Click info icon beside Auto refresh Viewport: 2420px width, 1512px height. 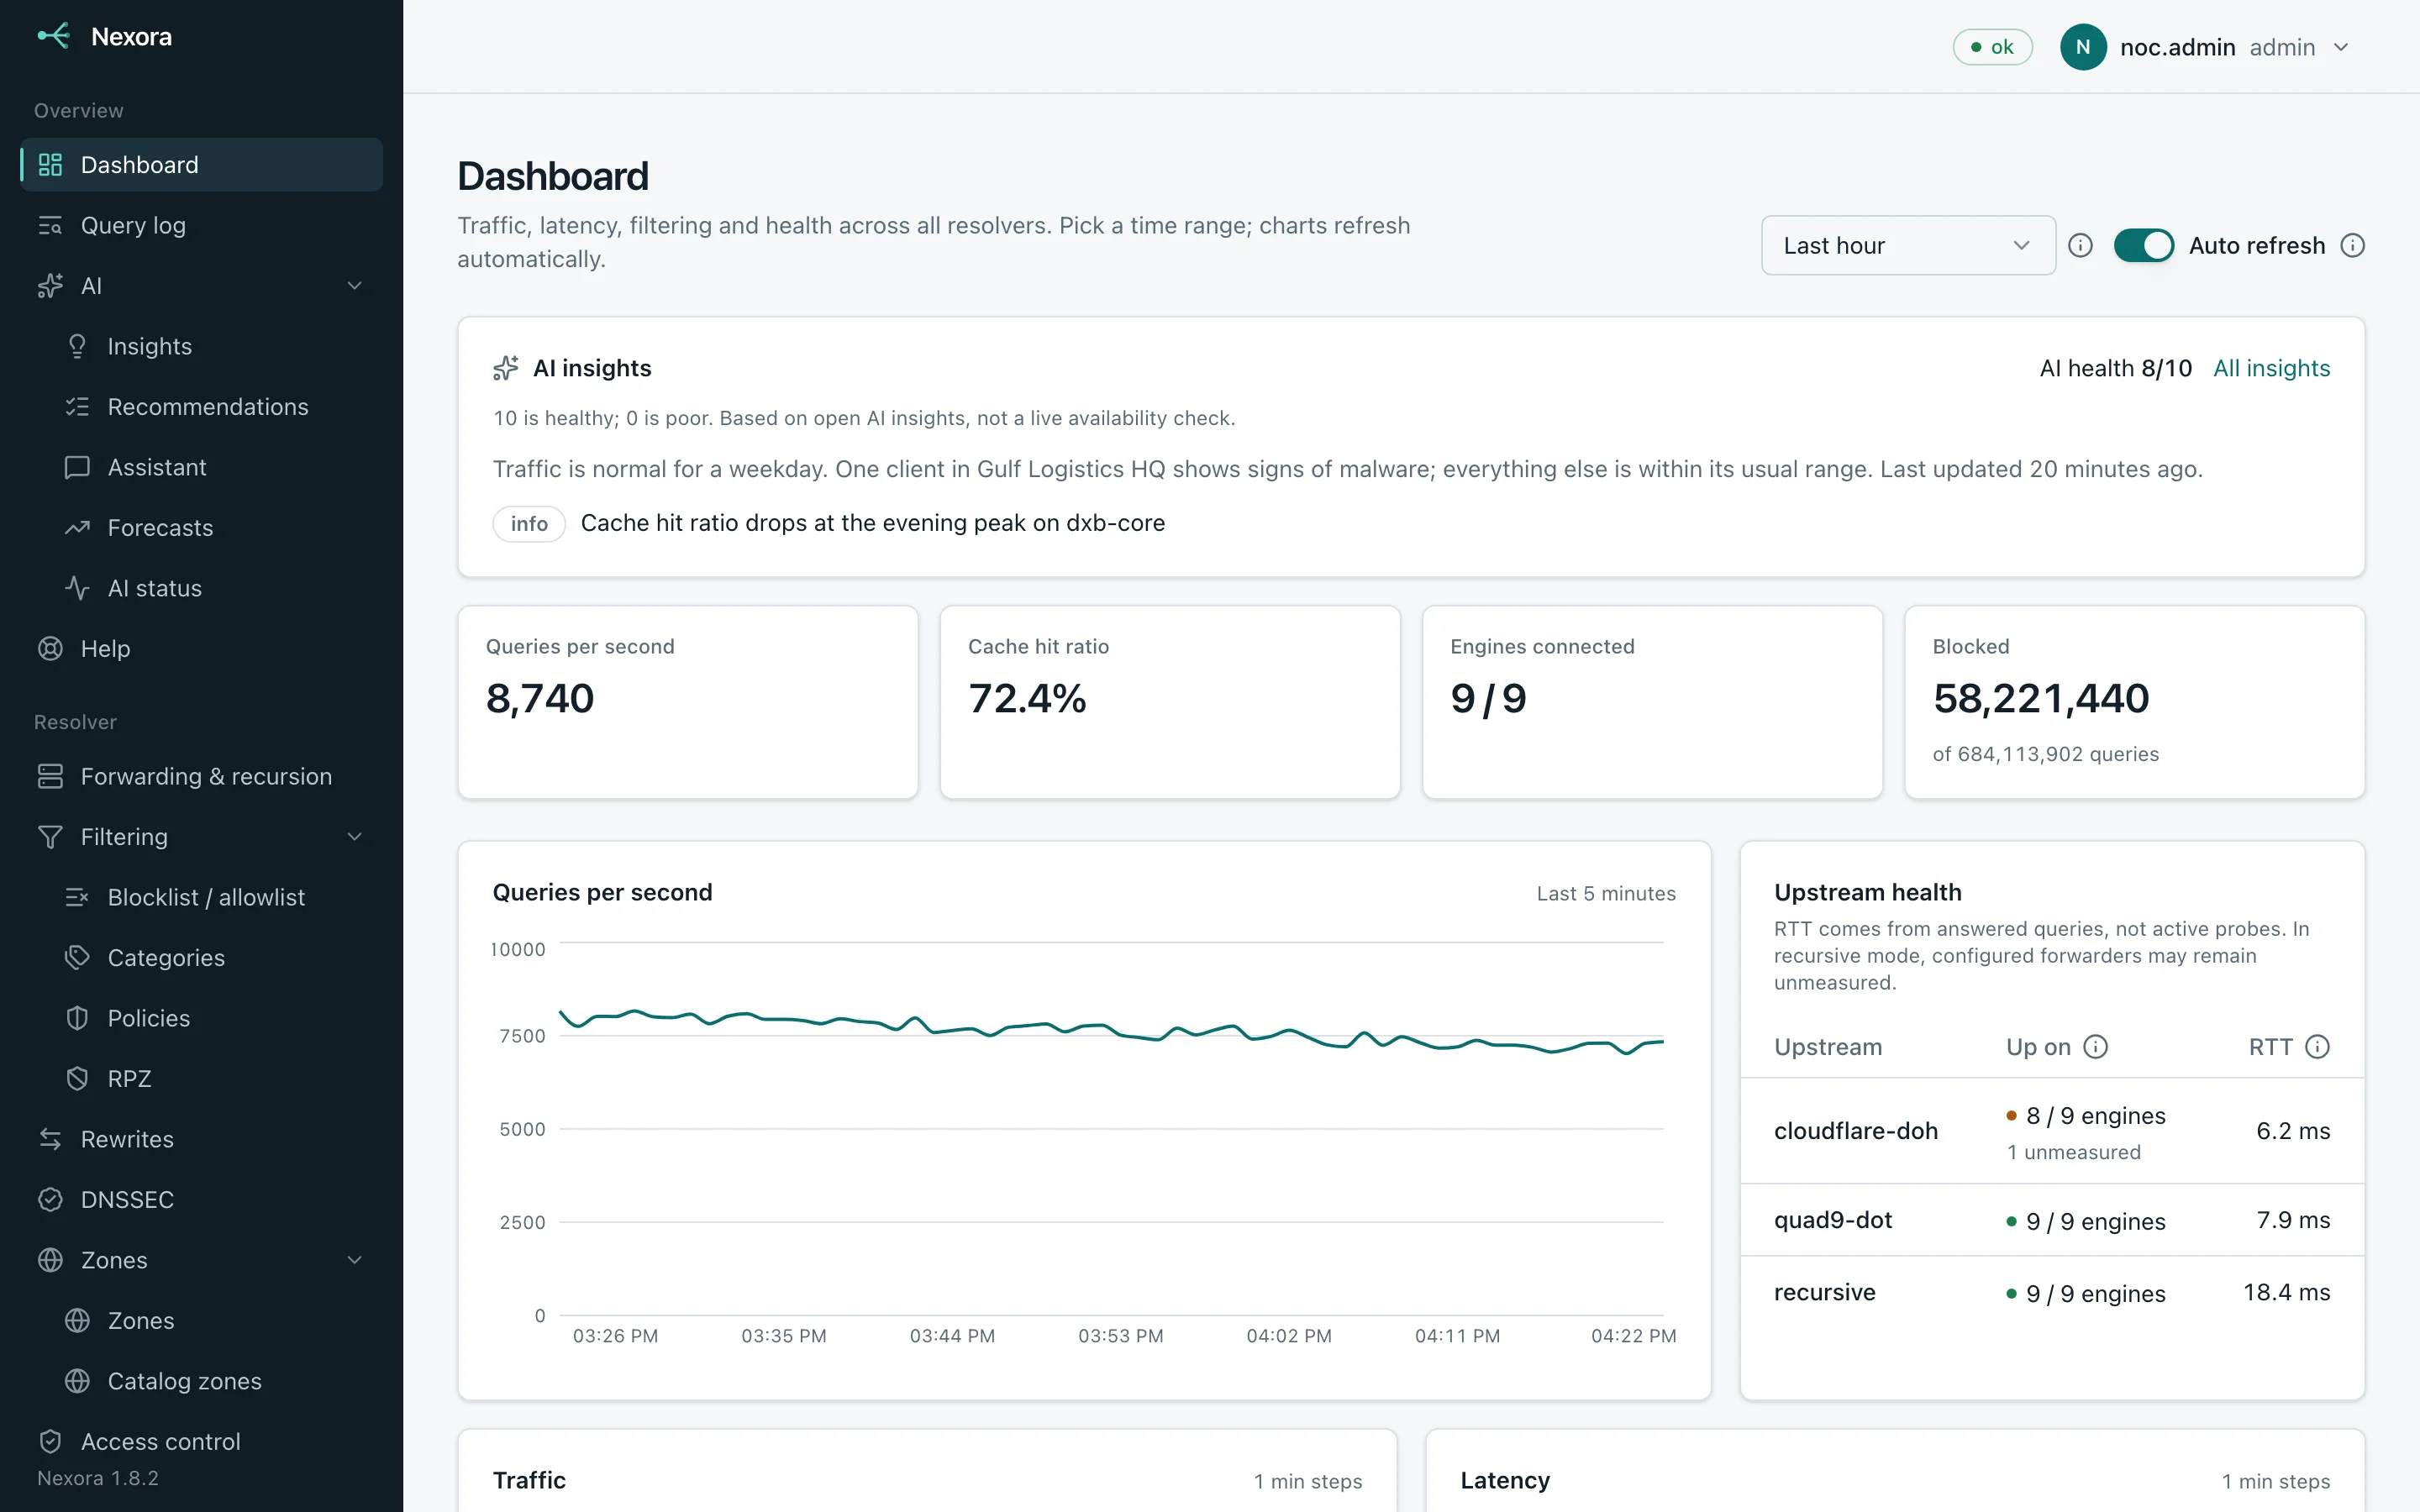2352,246
